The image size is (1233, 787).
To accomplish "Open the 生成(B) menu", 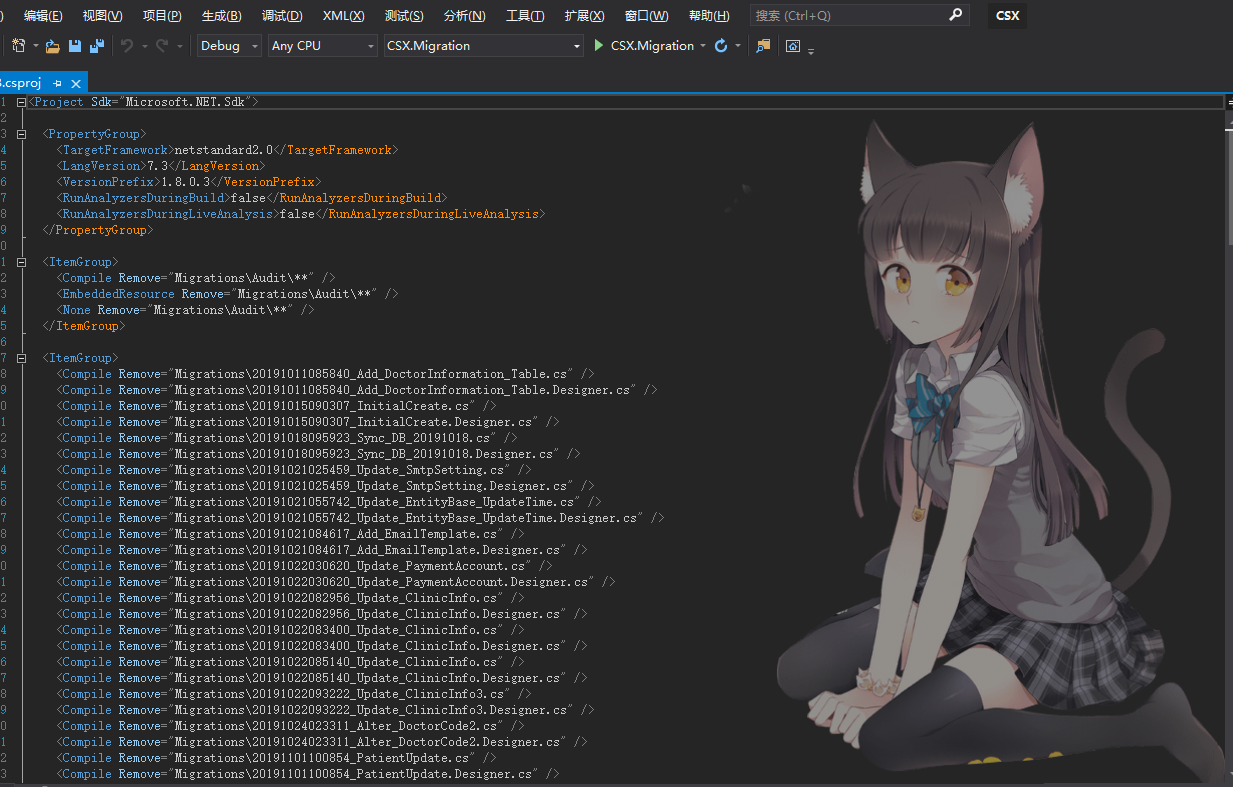I will tap(221, 16).
